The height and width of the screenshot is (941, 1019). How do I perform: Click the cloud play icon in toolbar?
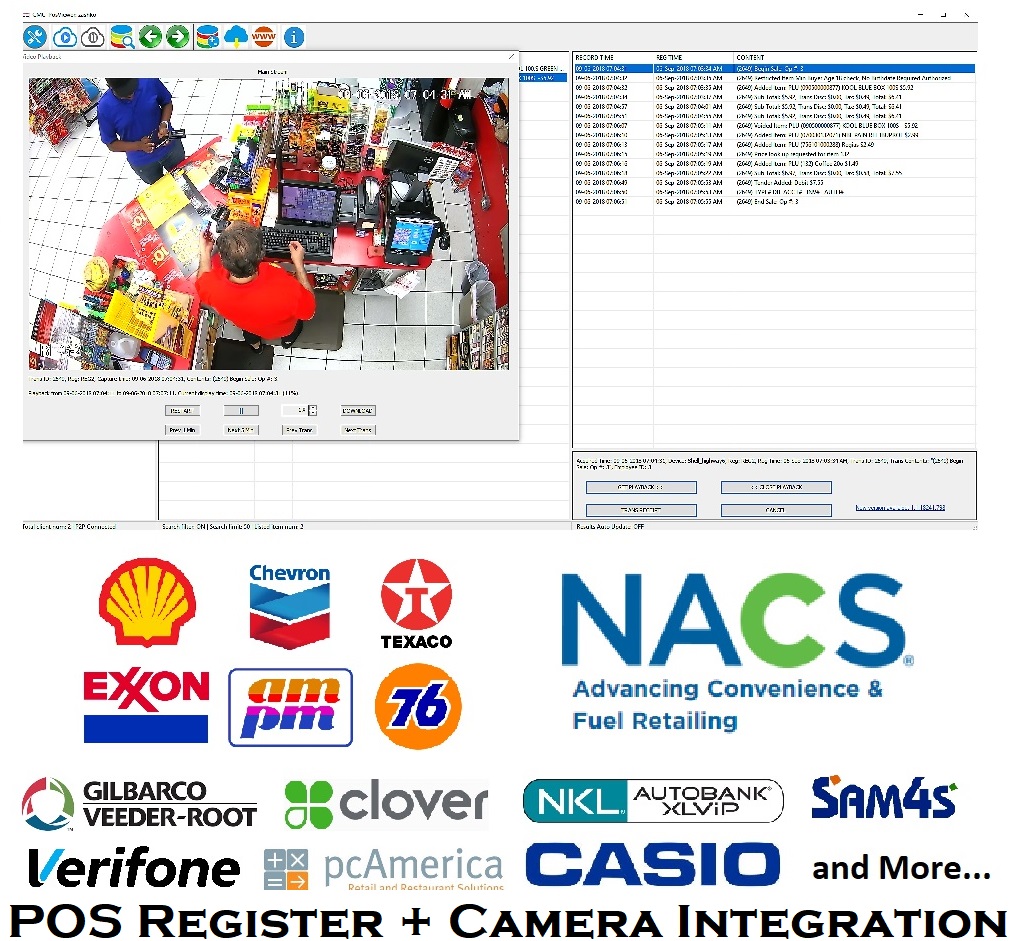(x=64, y=37)
